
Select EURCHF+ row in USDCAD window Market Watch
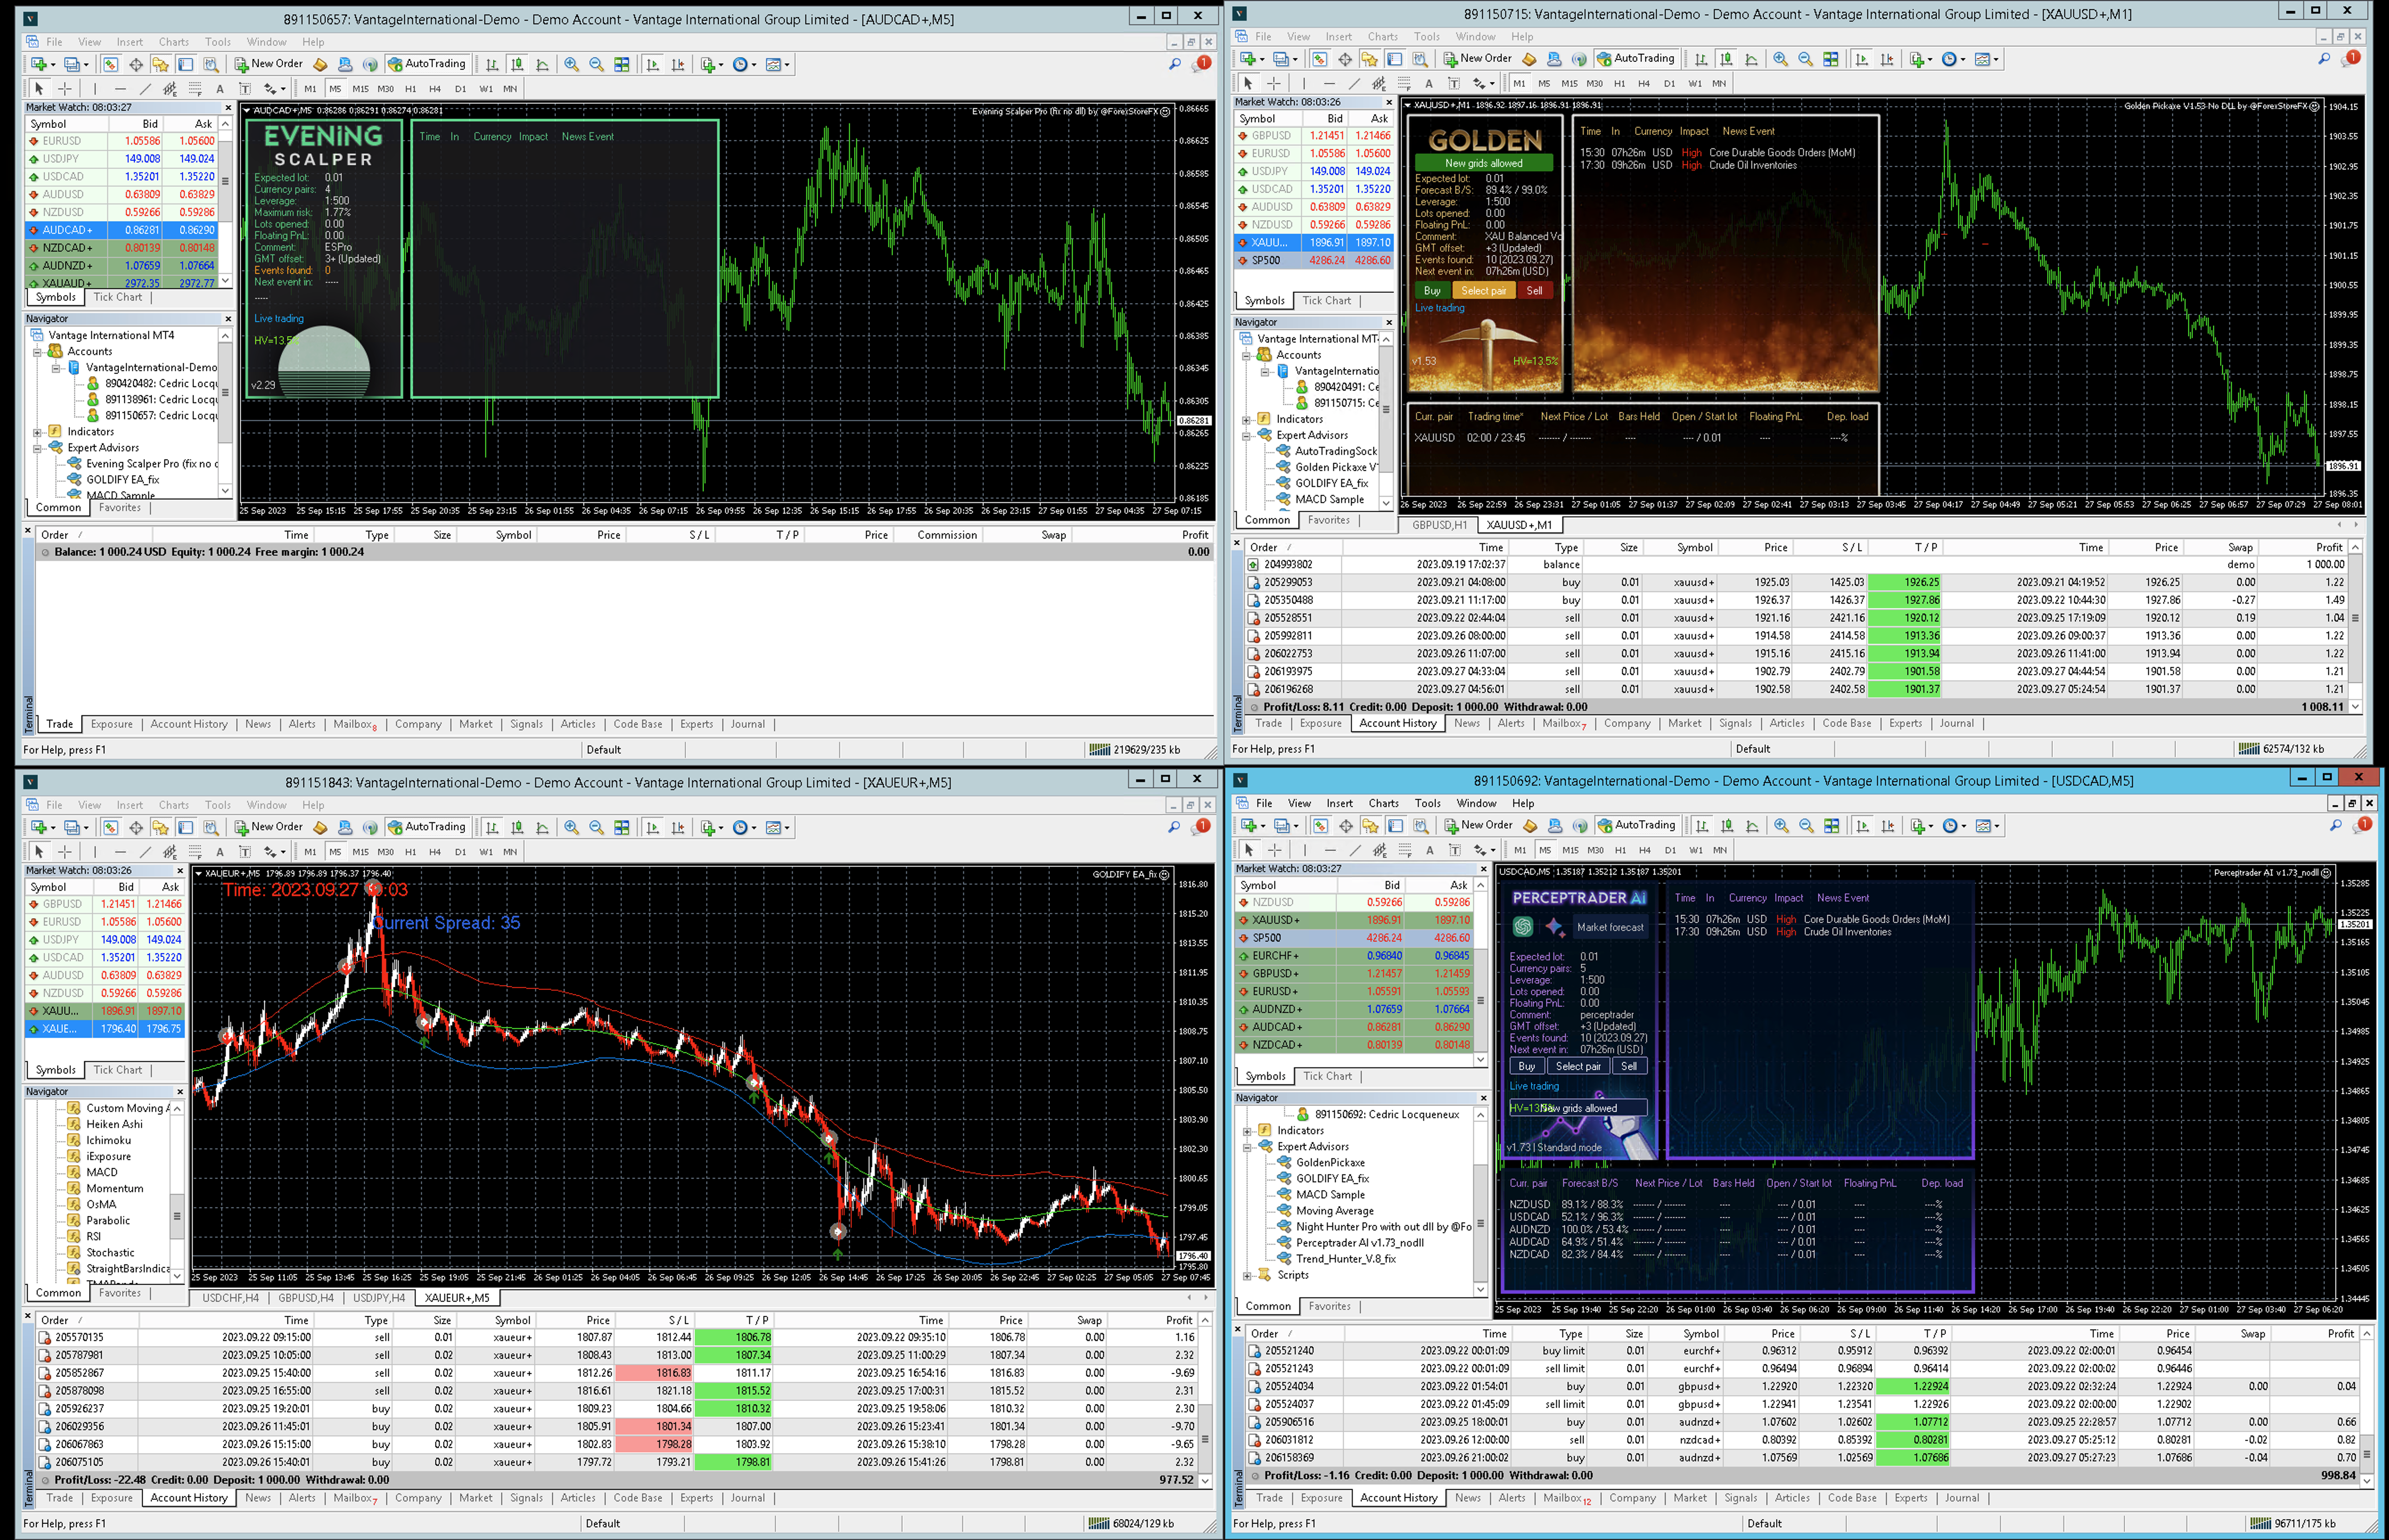coord(1354,956)
